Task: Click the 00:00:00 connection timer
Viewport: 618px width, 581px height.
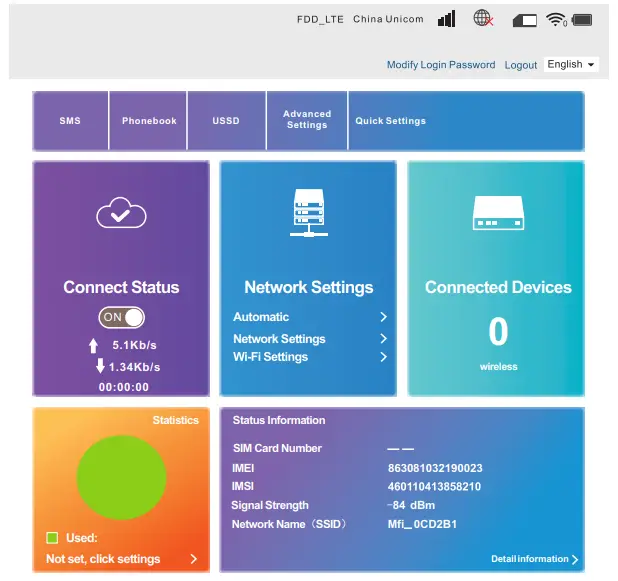Action: pyautogui.click(x=124, y=387)
